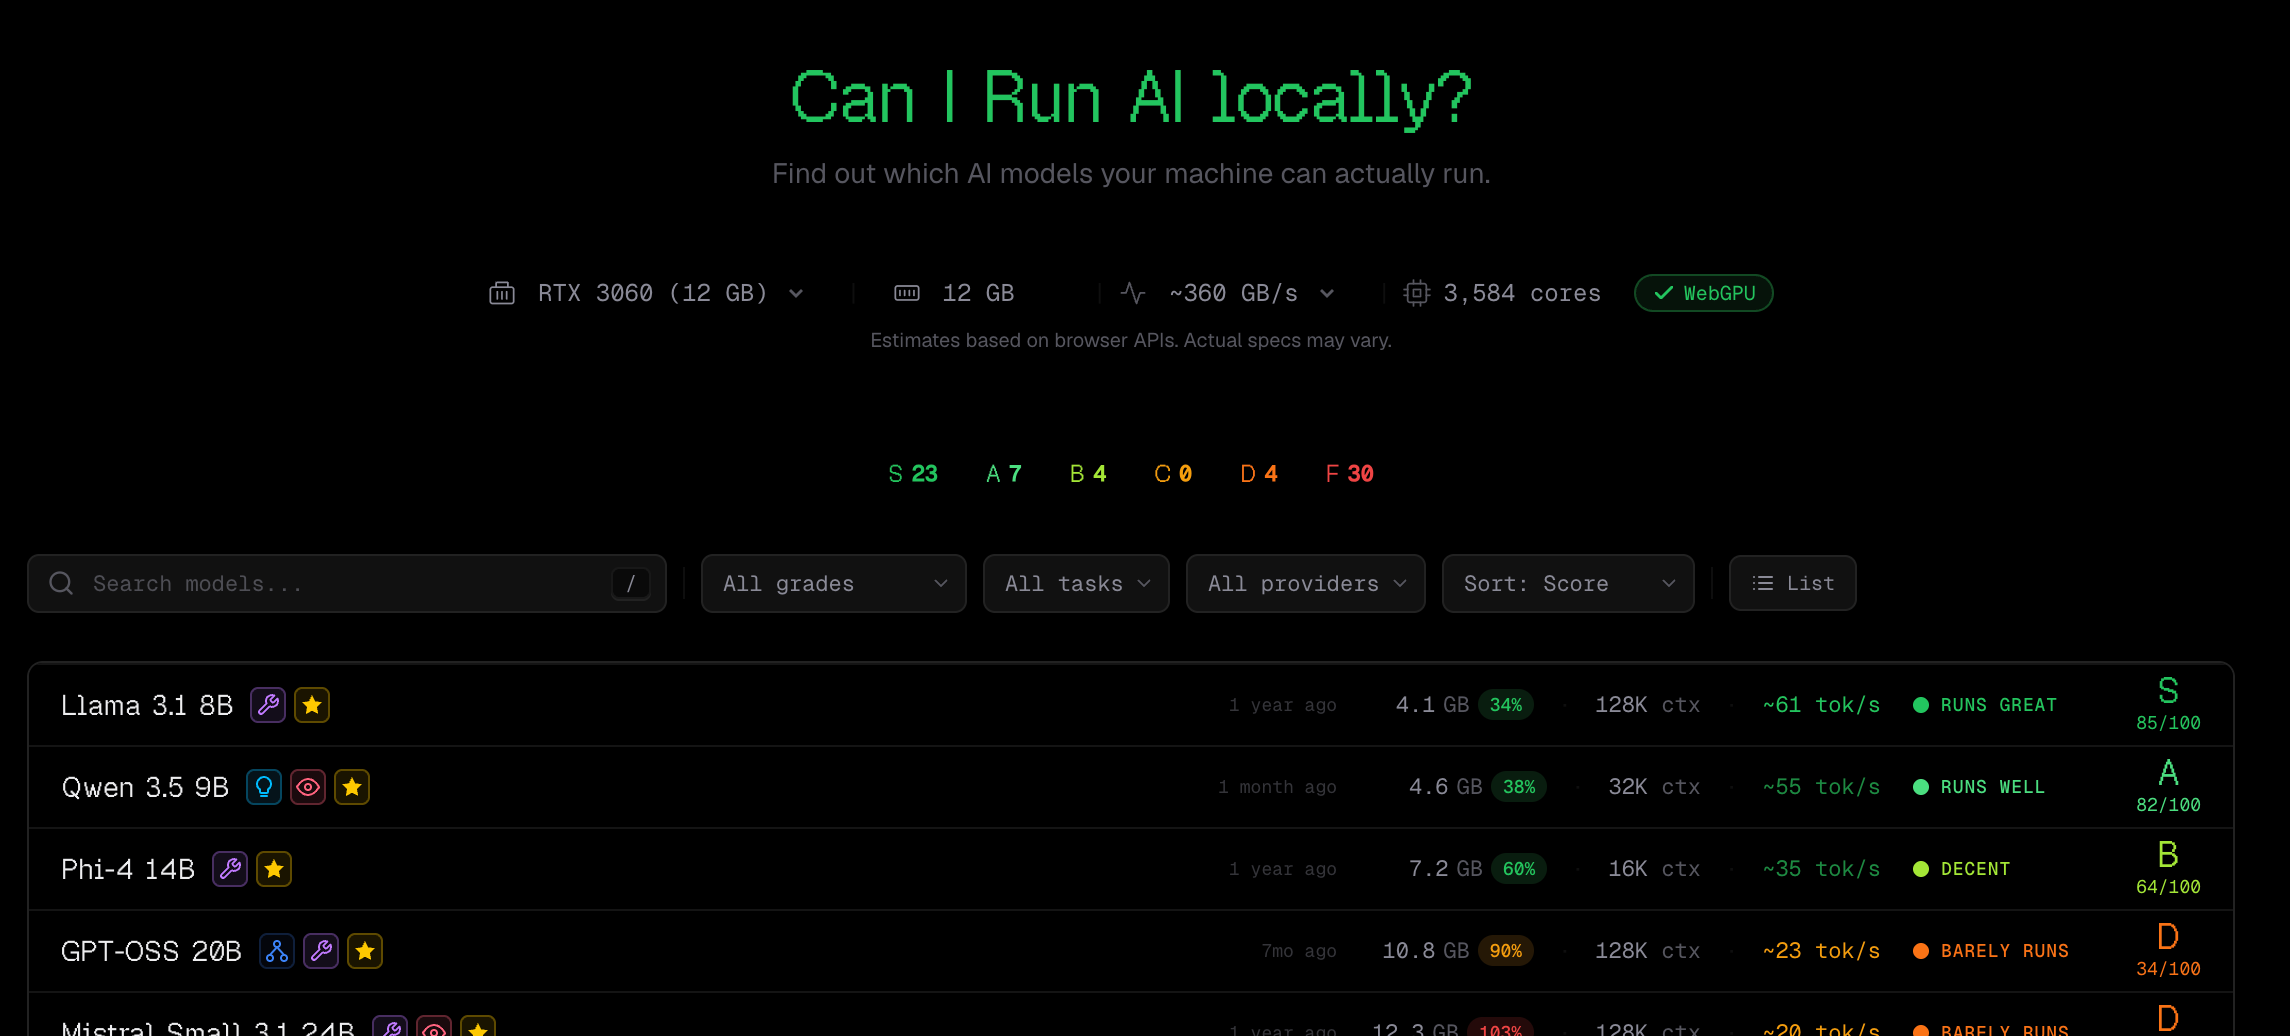Click the 34% VRAM usage badge for Llama
2290x1036 pixels.
(x=1506, y=705)
